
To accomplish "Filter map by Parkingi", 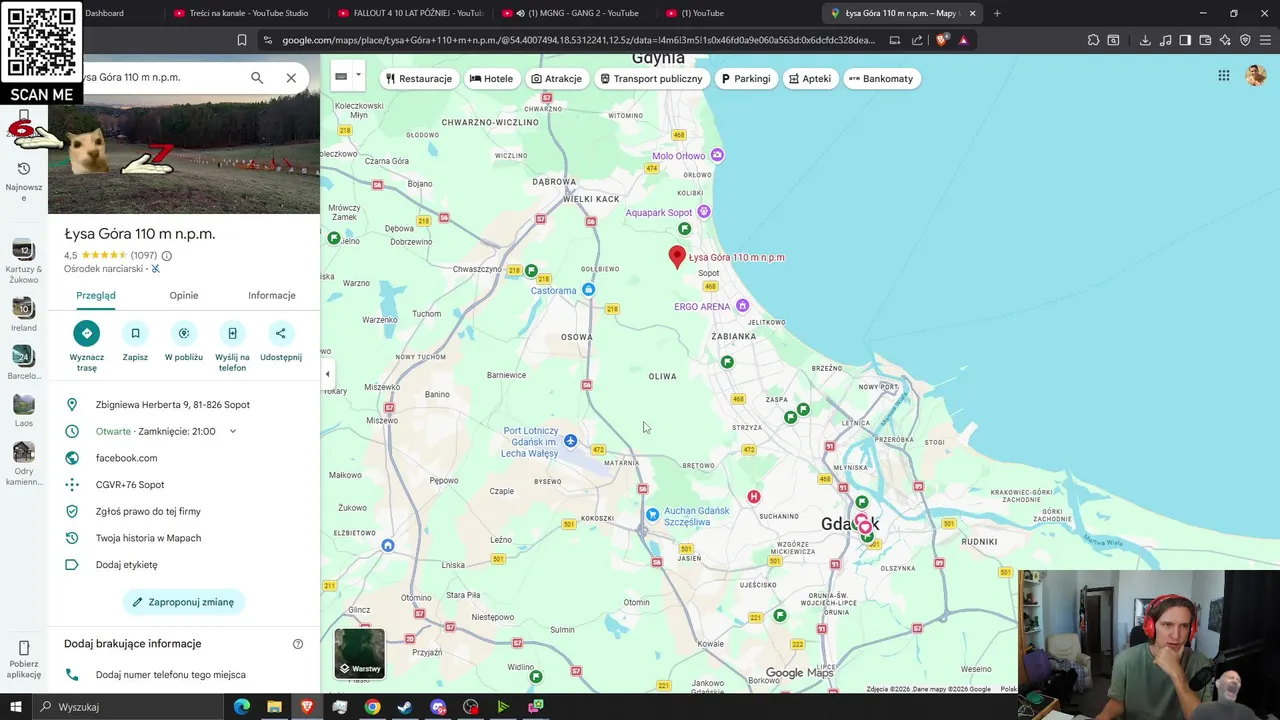I will (746, 78).
